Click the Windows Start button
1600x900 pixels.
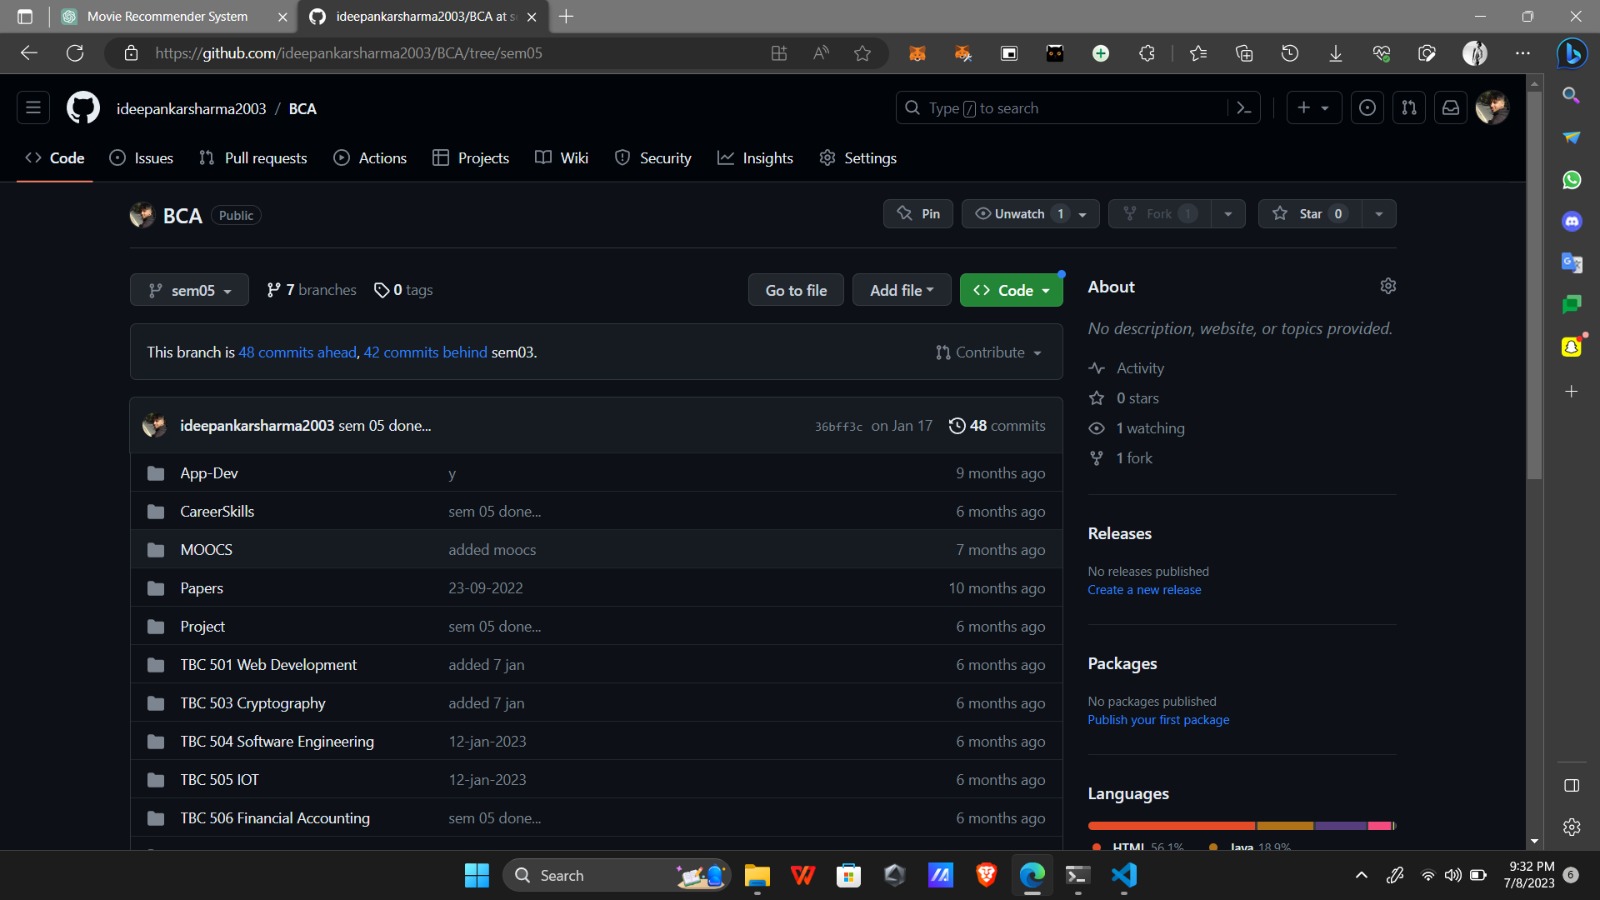point(477,875)
